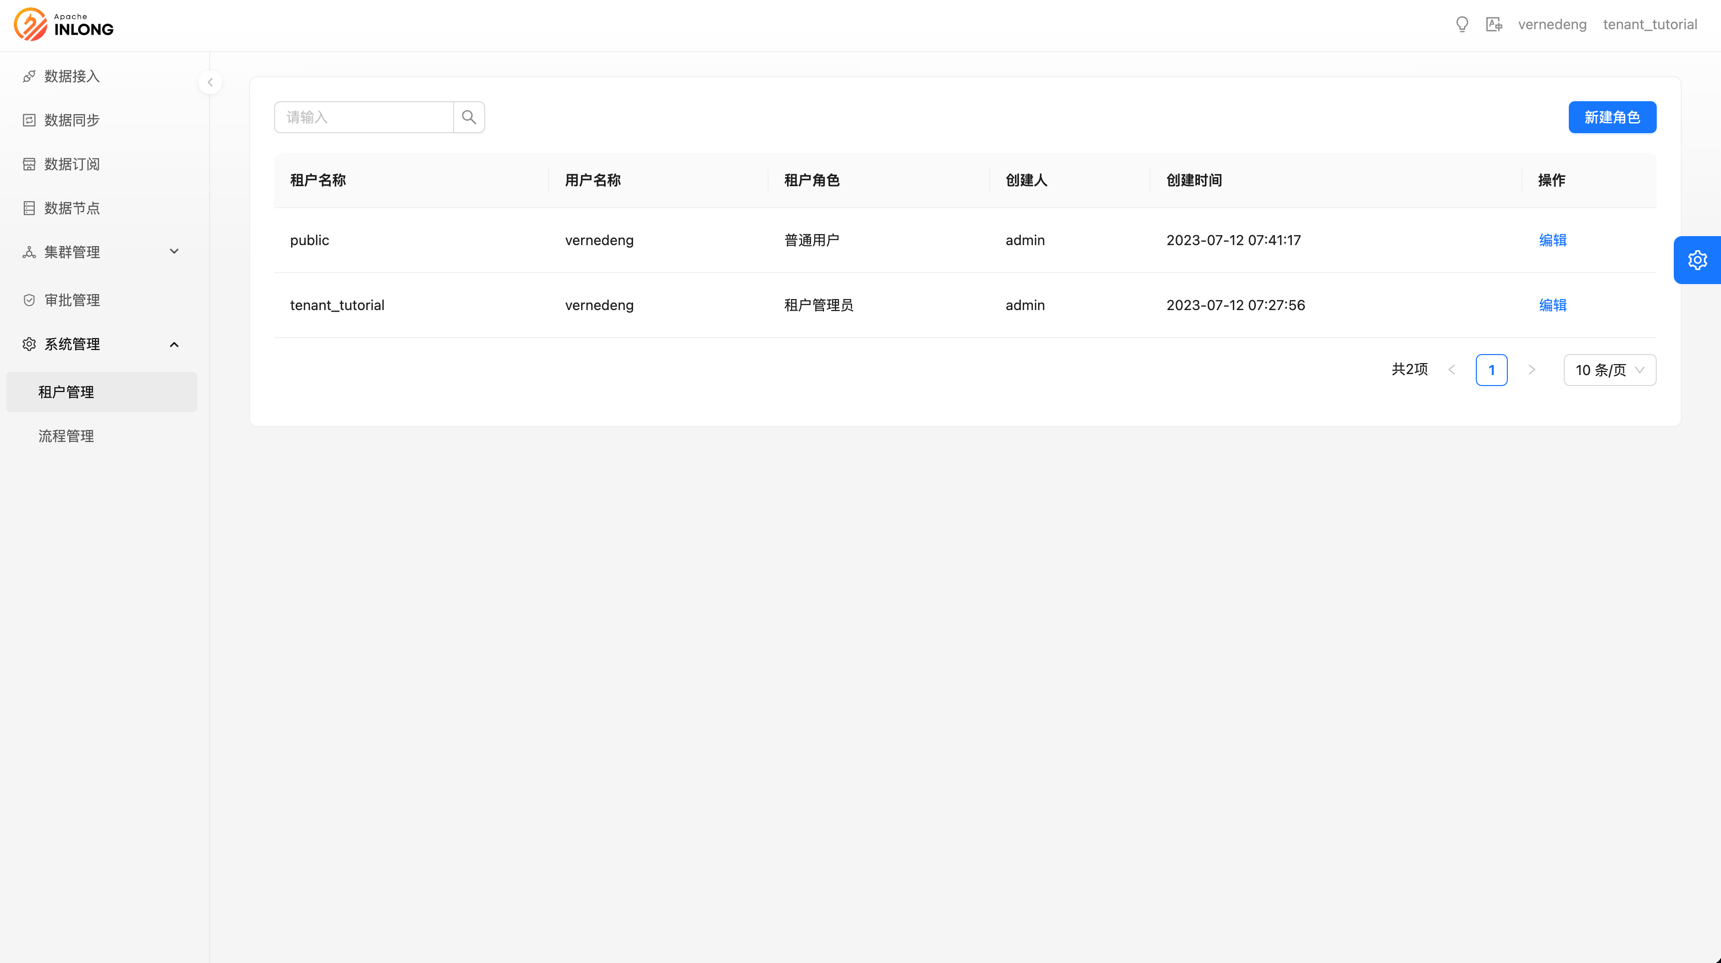Screen dimensions: 1721x963
Task: Select 流程管理 menu item
Action: [66, 436]
